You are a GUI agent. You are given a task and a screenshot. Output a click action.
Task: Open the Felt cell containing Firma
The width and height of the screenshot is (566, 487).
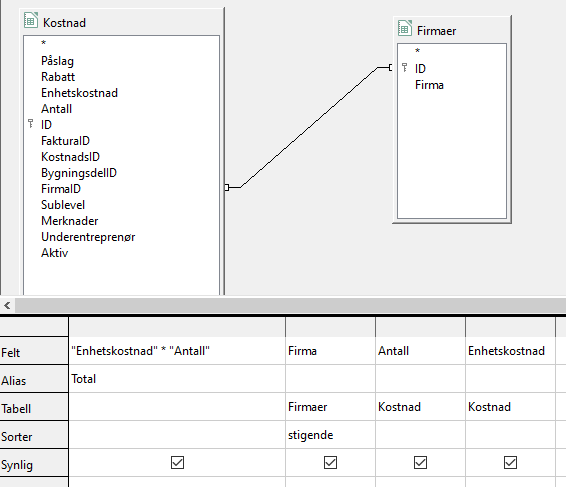coord(330,351)
